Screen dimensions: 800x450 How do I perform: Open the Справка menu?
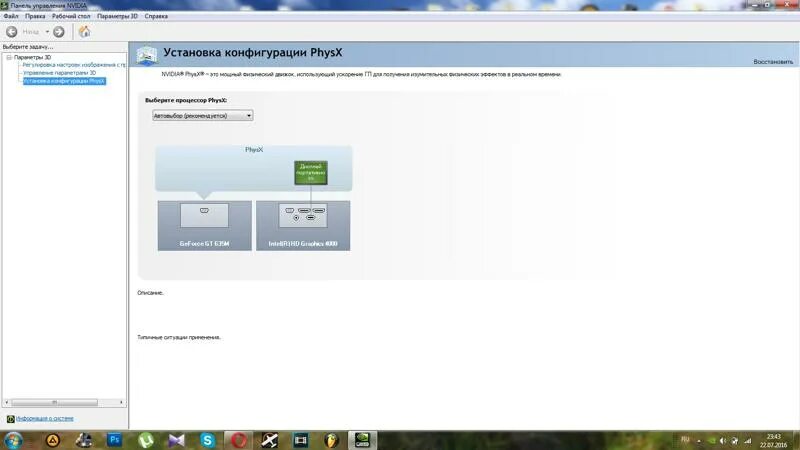[156, 16]
